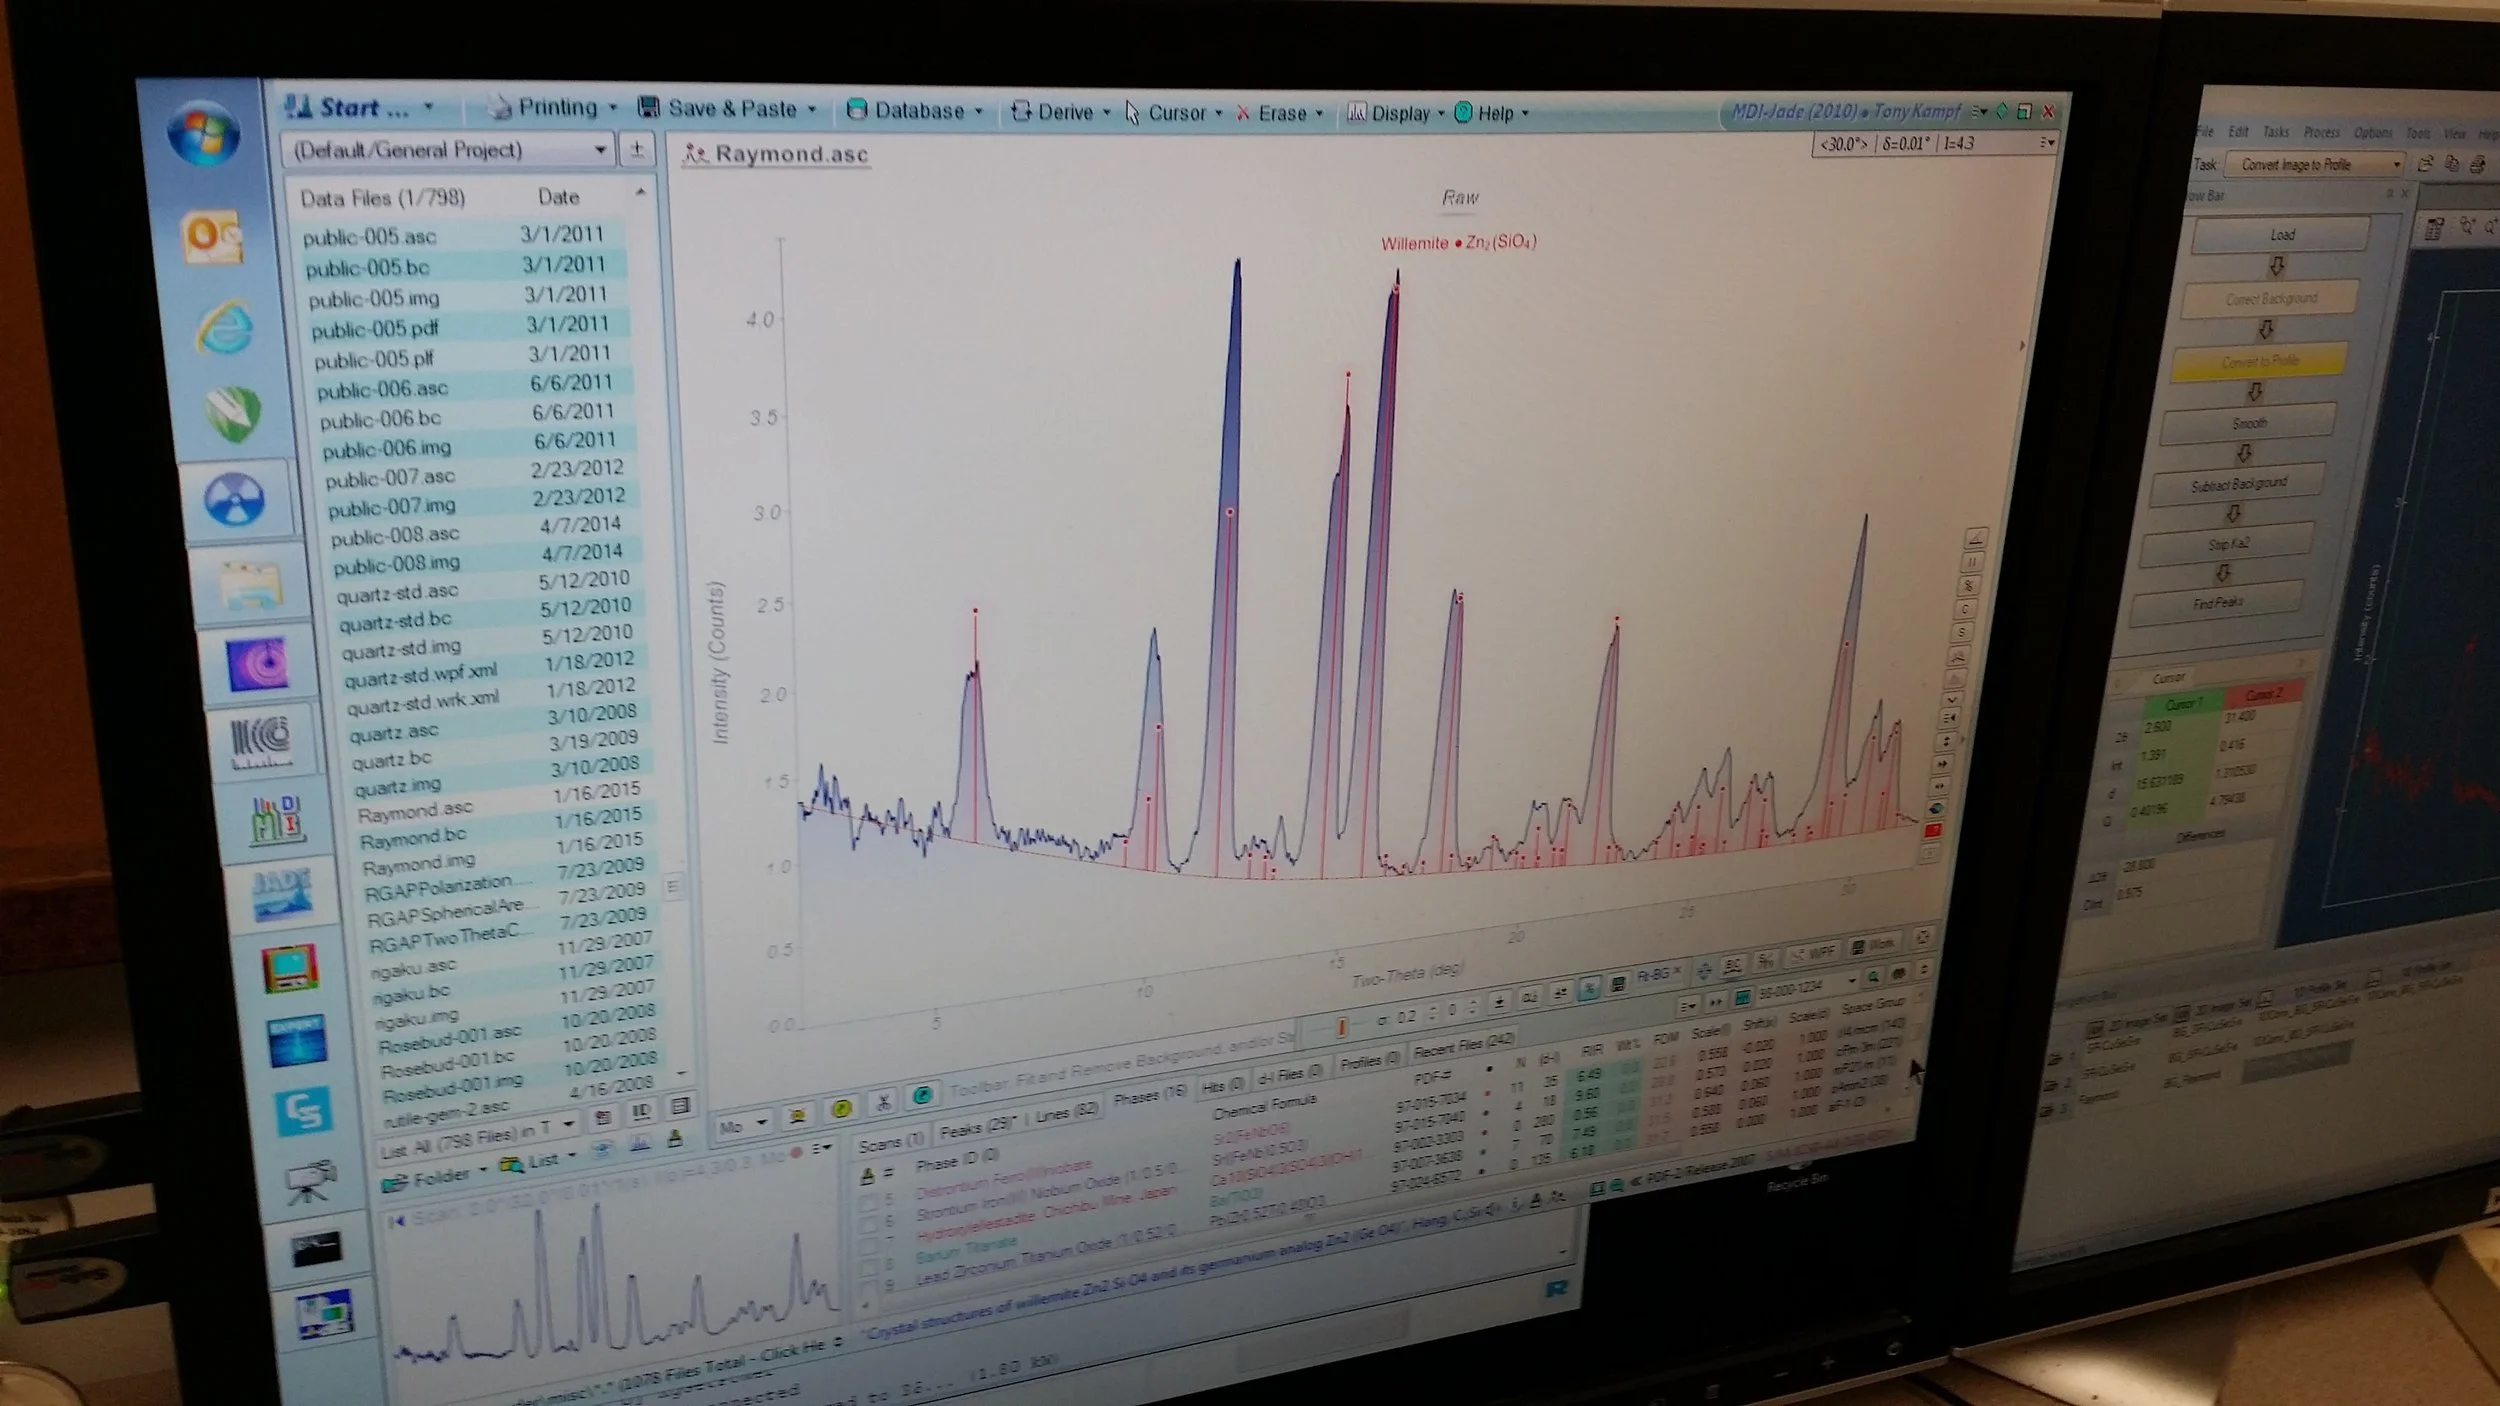Tick the checkbox for Barium Titanate
The height and width of the screenshot is (1406, 2500).
pos(868,1266)
